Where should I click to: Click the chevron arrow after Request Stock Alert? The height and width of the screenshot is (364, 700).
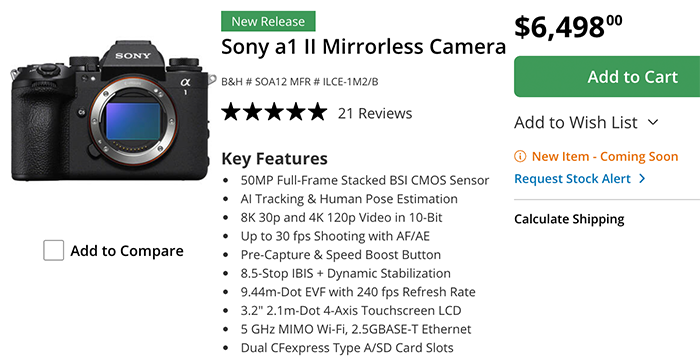642,179
